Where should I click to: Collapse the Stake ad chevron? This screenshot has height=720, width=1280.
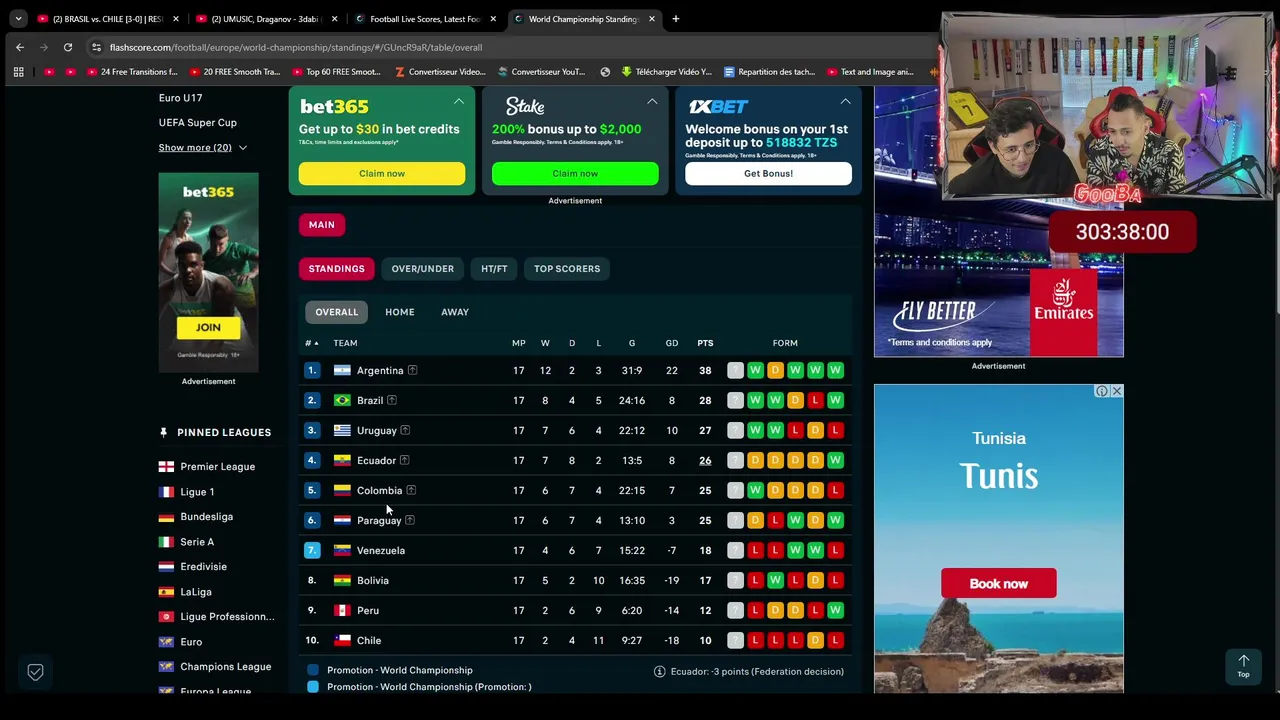652,101
